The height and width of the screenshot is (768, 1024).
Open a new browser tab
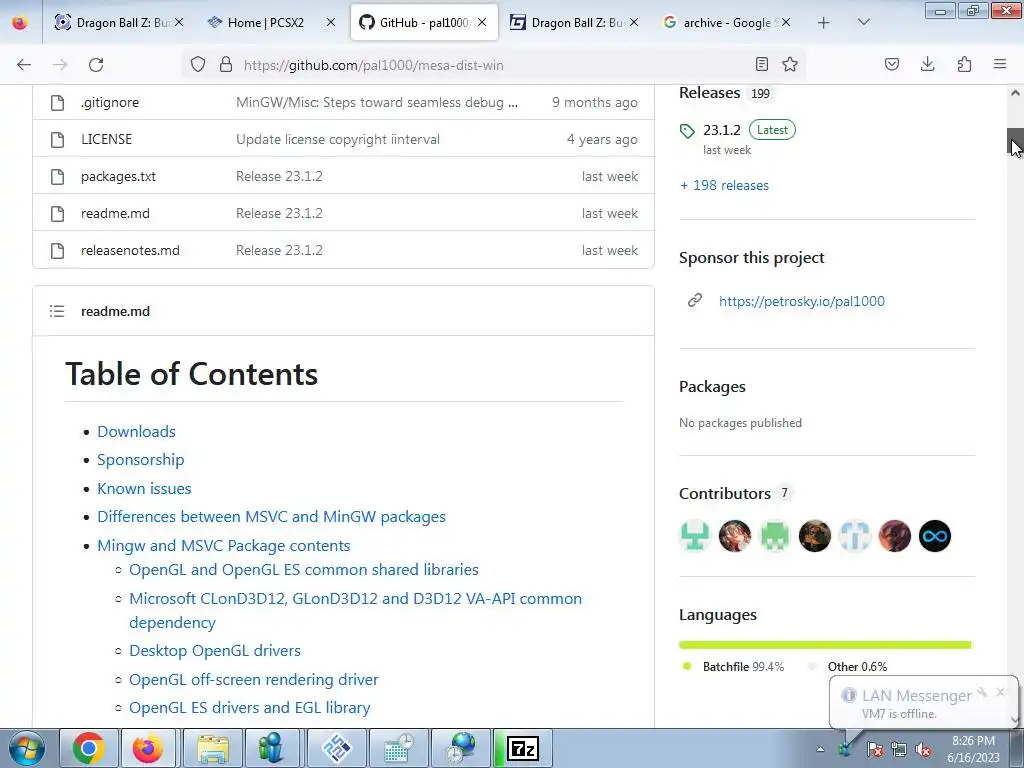[824, 23]
